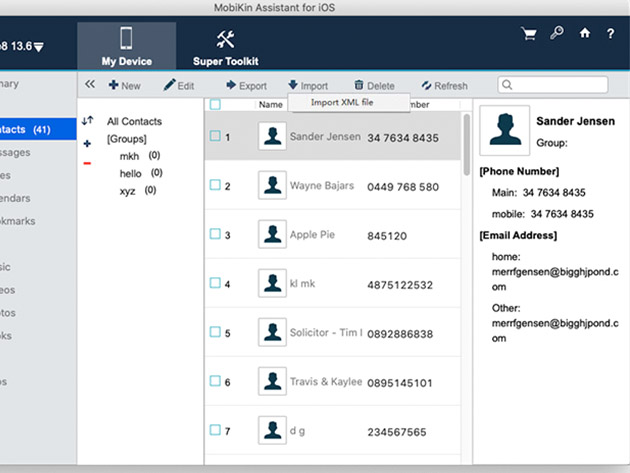
Task: Open help with the question mark icon
Action: click(x=610, y=33)
